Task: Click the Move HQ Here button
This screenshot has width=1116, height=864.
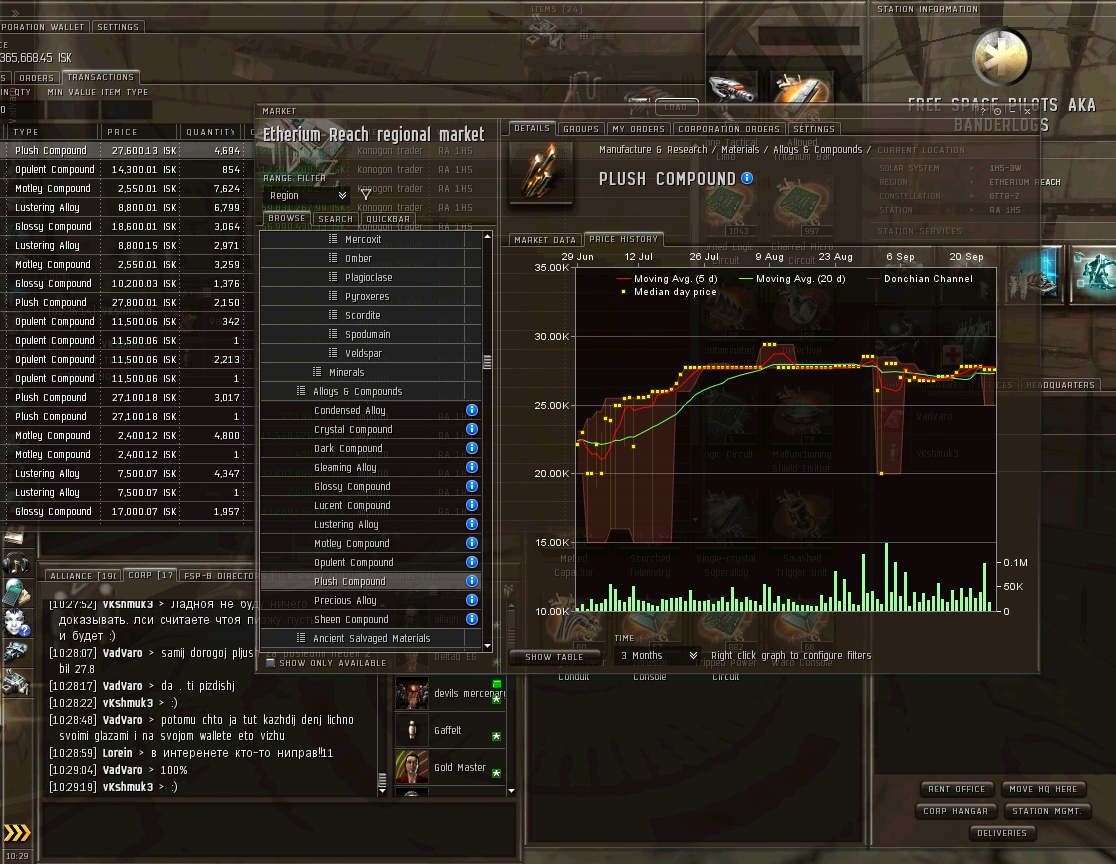Action: 1043,789
